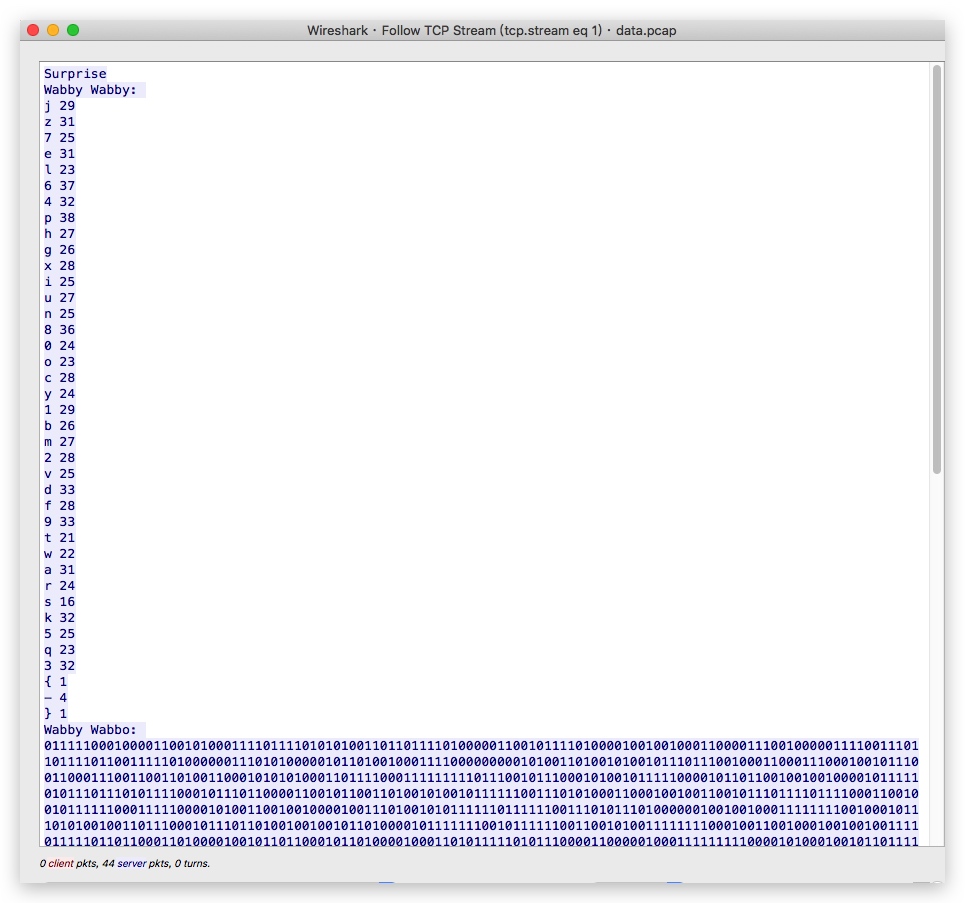
Task: Click the '6 37' row
Action: [59, 186]
